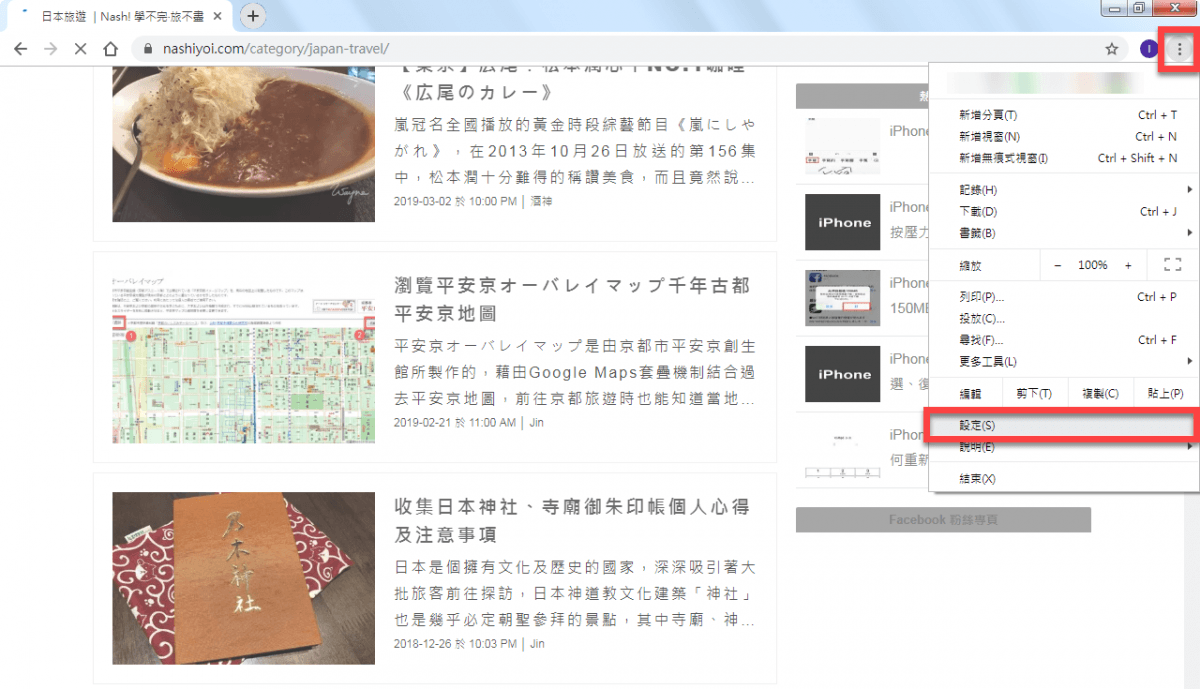Image resolution: width=1200 pixels, height=689 pixels.
Task: Open article 瀏覽平安京オーバレイマップ title link
Action: tap(572, 300)
